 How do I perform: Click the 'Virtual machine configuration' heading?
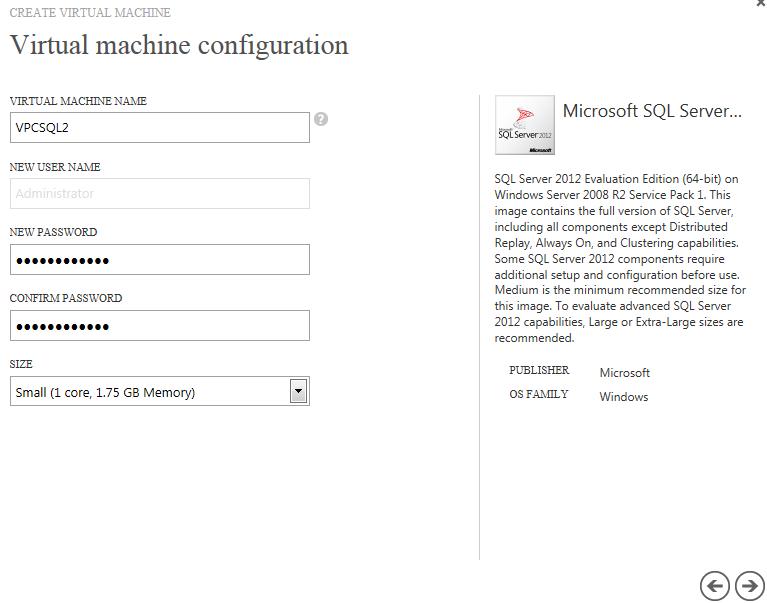[x=179, y=45]
